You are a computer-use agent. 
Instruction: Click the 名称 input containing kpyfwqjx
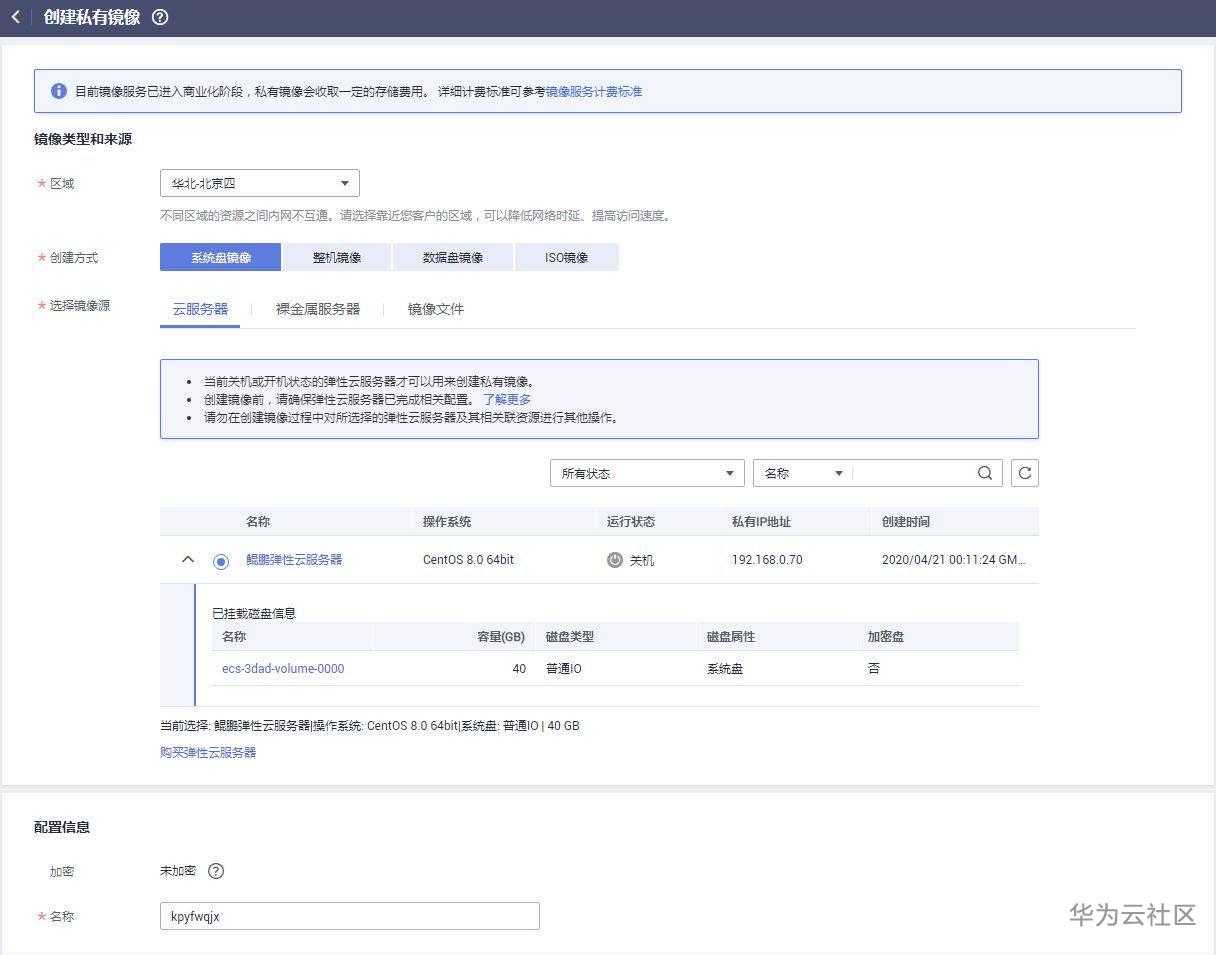350,916
